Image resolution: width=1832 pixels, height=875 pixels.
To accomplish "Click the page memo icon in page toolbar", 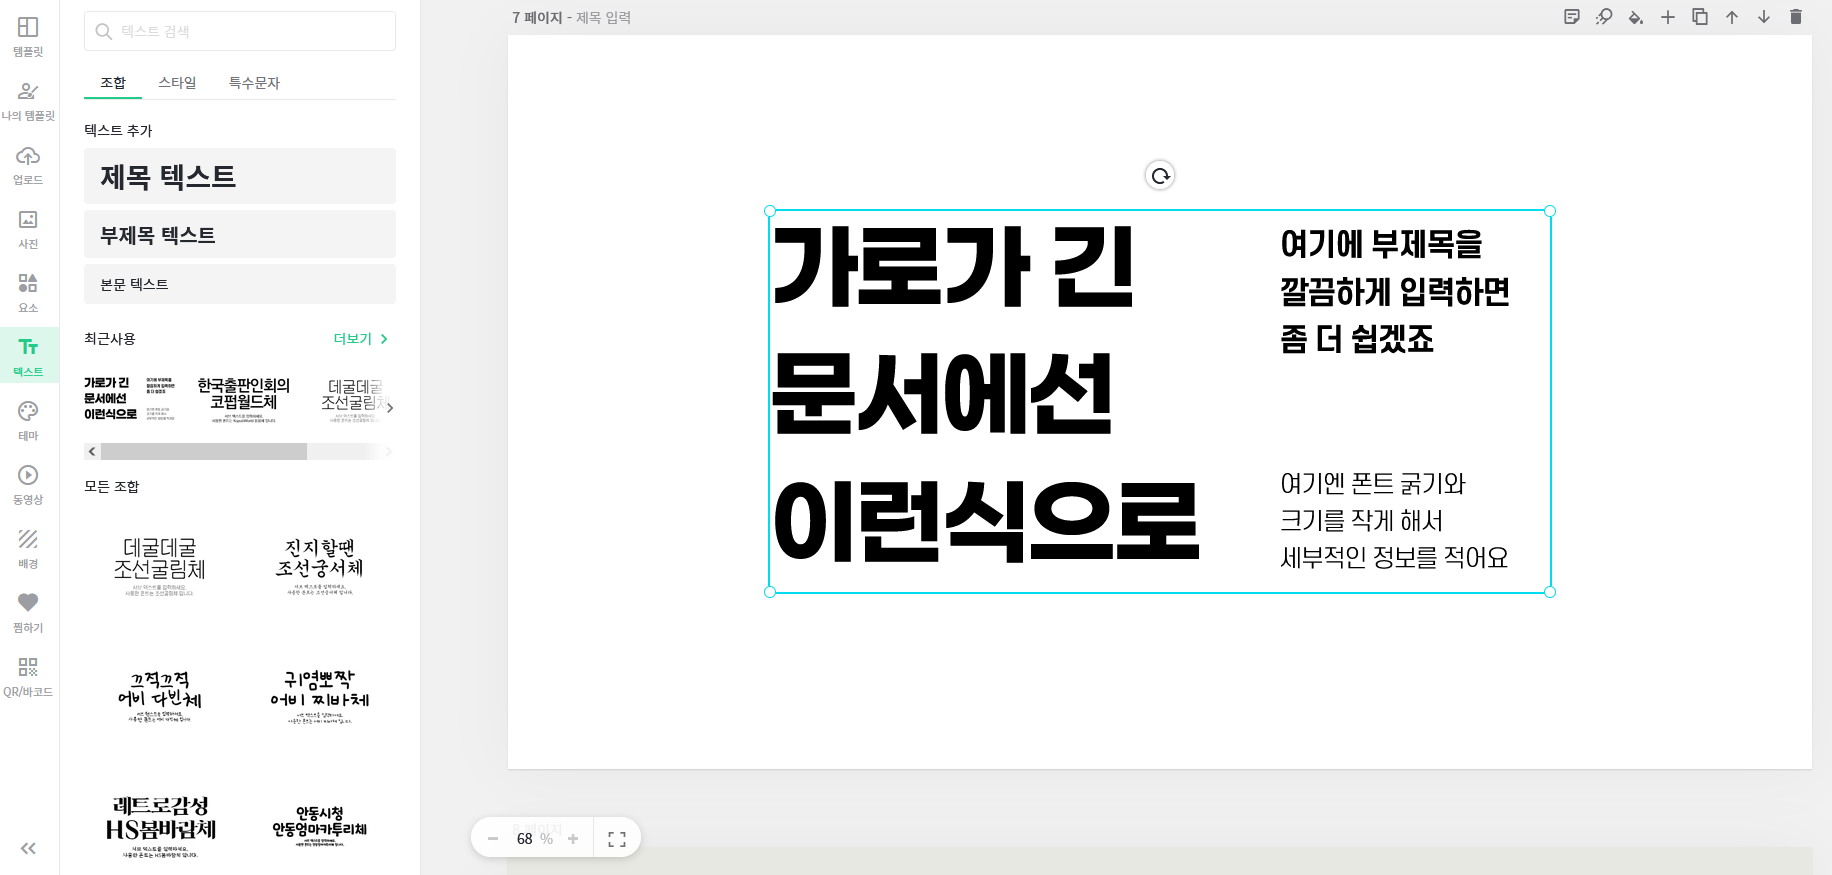I will [1572, 17].
